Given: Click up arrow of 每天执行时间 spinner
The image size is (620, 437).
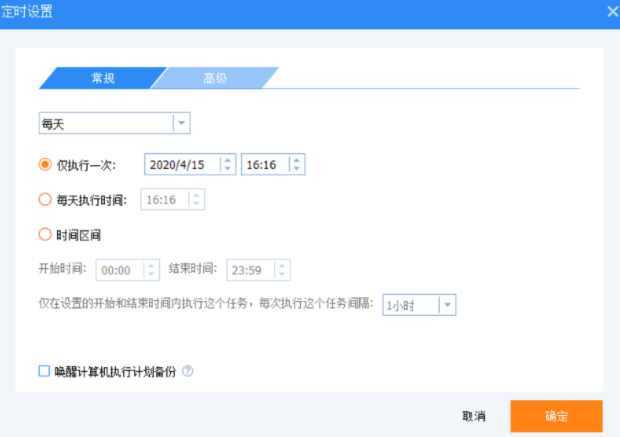Looking at the screenshot, I should (196, 195).
